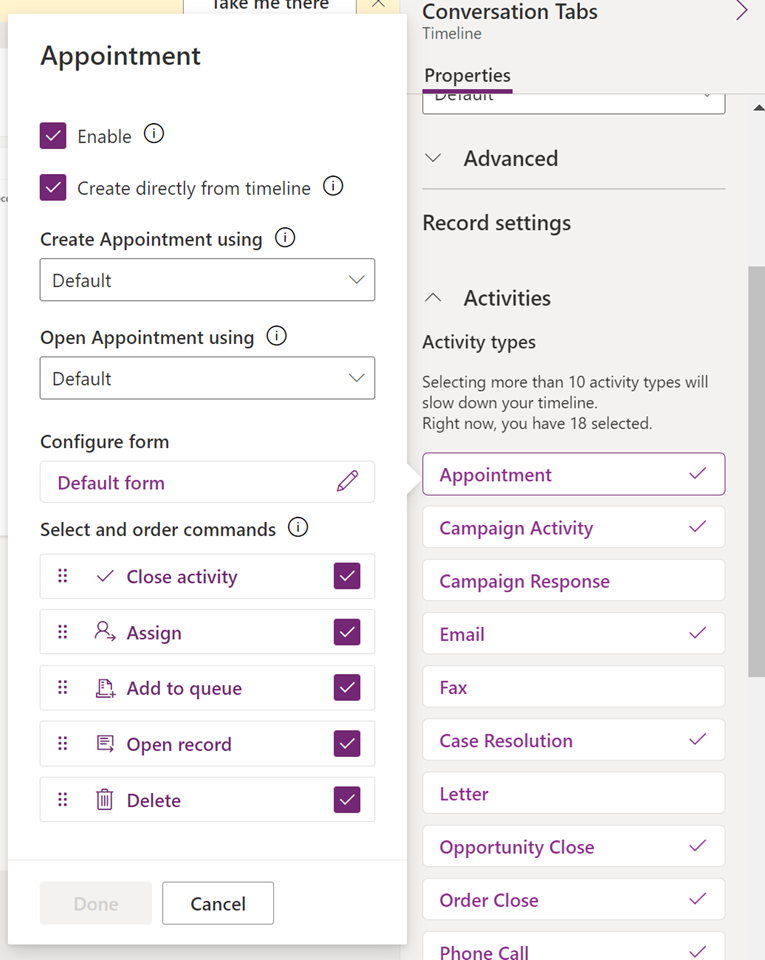Click the Assign command's person icon
The width and height of the screenshot is (765, 960).
point(102,632)
